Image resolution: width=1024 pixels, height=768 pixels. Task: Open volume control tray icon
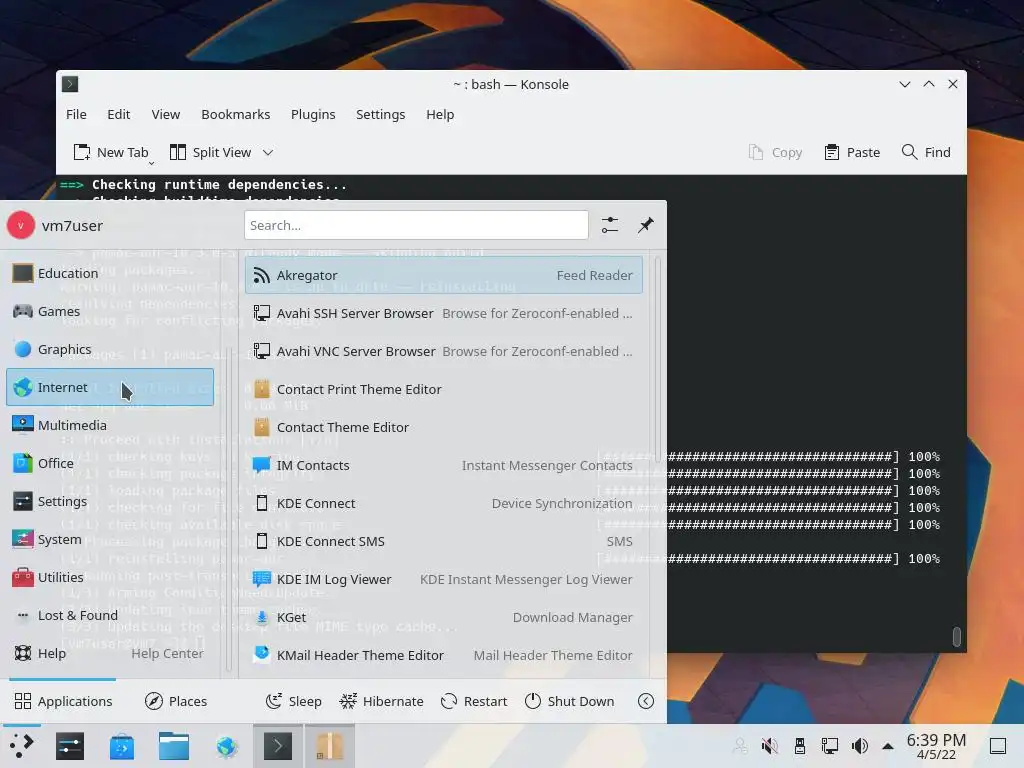click(859, 746)
